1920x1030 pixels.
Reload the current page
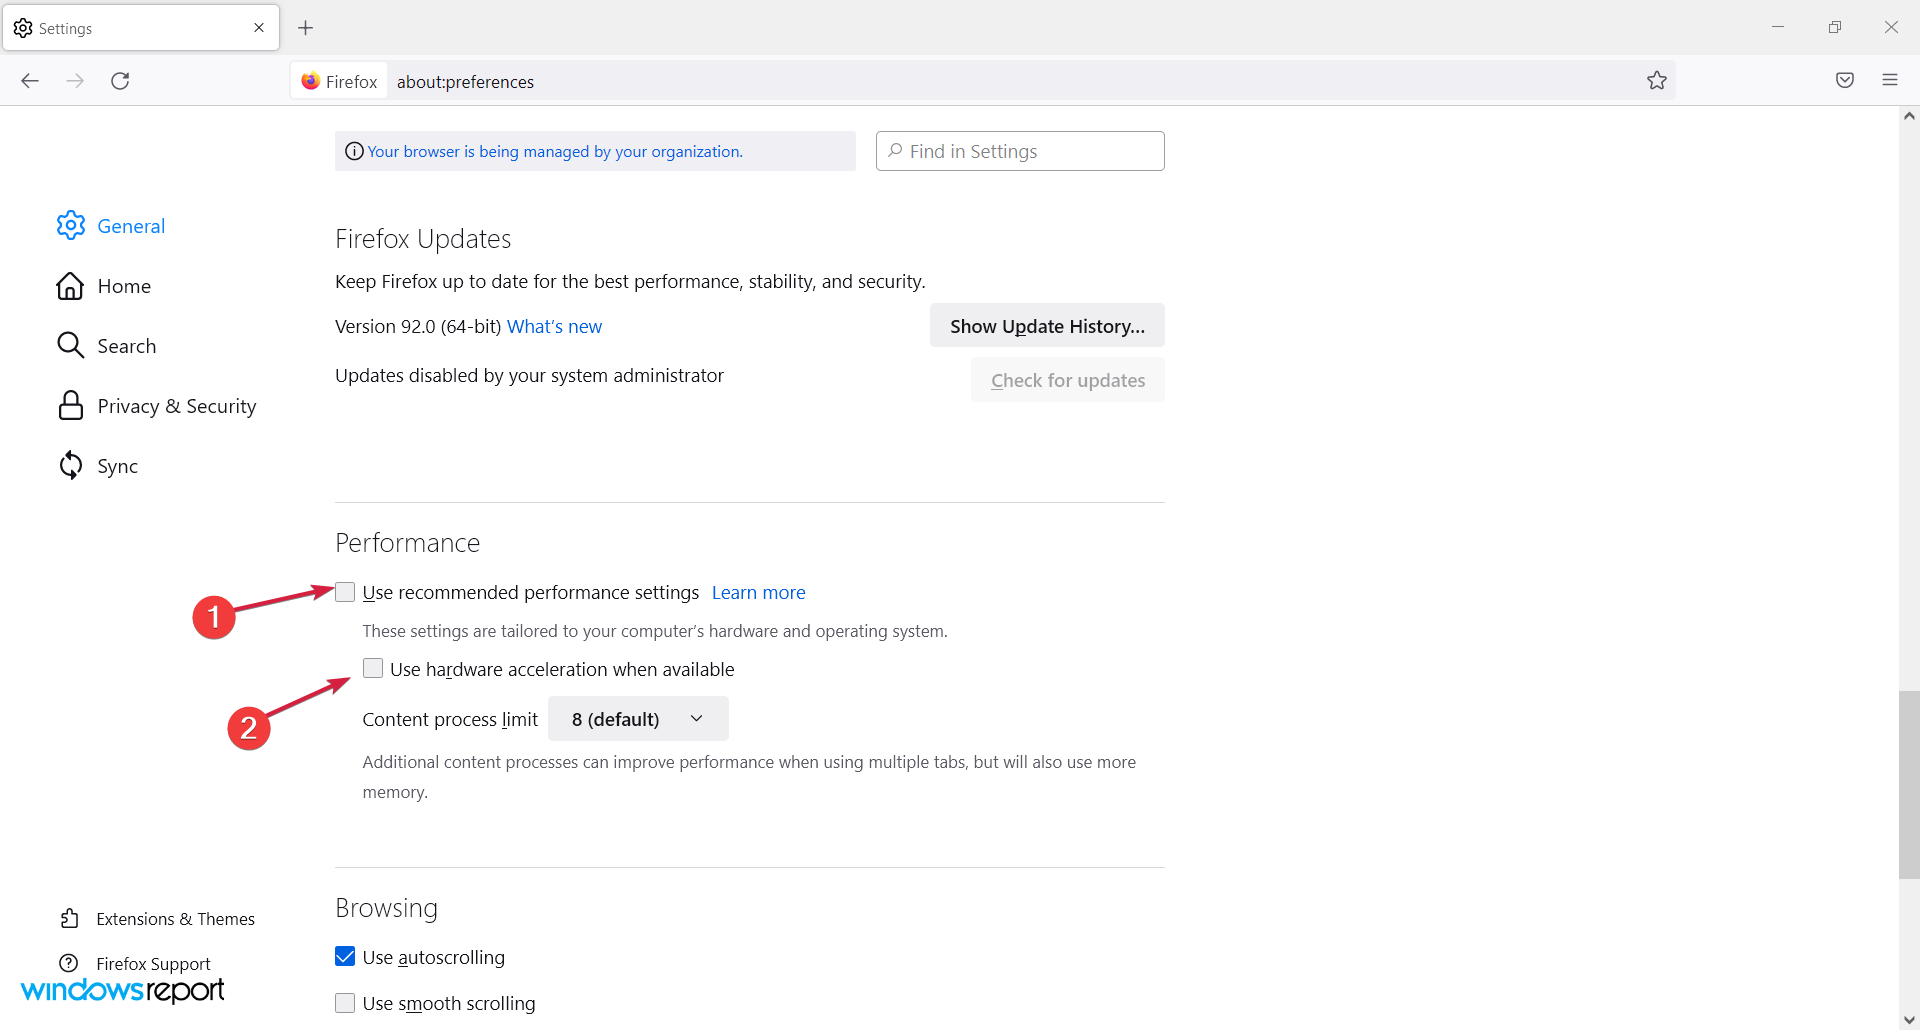pos(120,81)
